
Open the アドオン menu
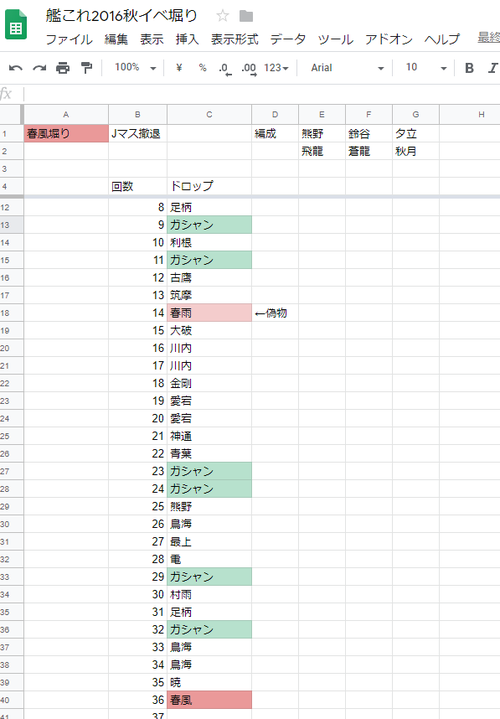389,39
